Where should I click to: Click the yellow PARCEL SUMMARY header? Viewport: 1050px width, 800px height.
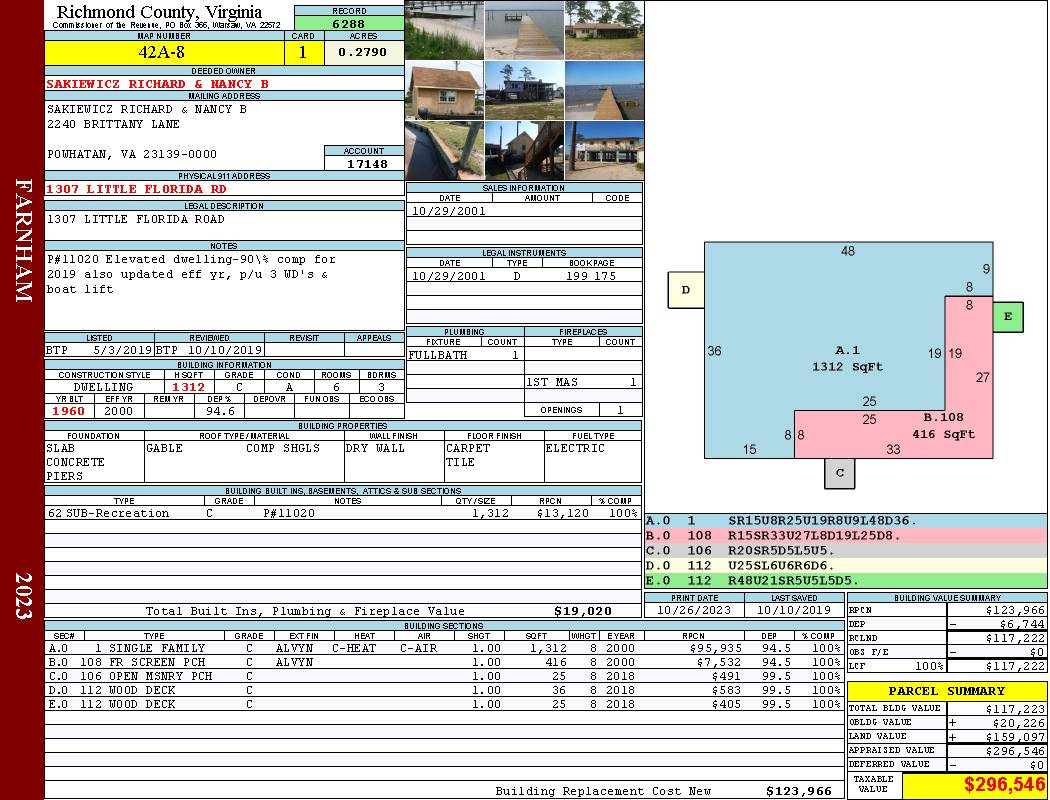point(946,691)
